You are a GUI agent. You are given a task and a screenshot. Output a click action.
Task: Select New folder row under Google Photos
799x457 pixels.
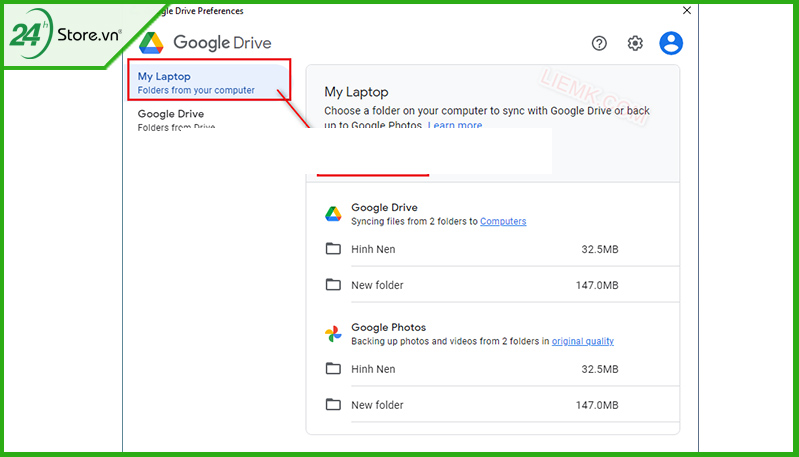point(502,405)
